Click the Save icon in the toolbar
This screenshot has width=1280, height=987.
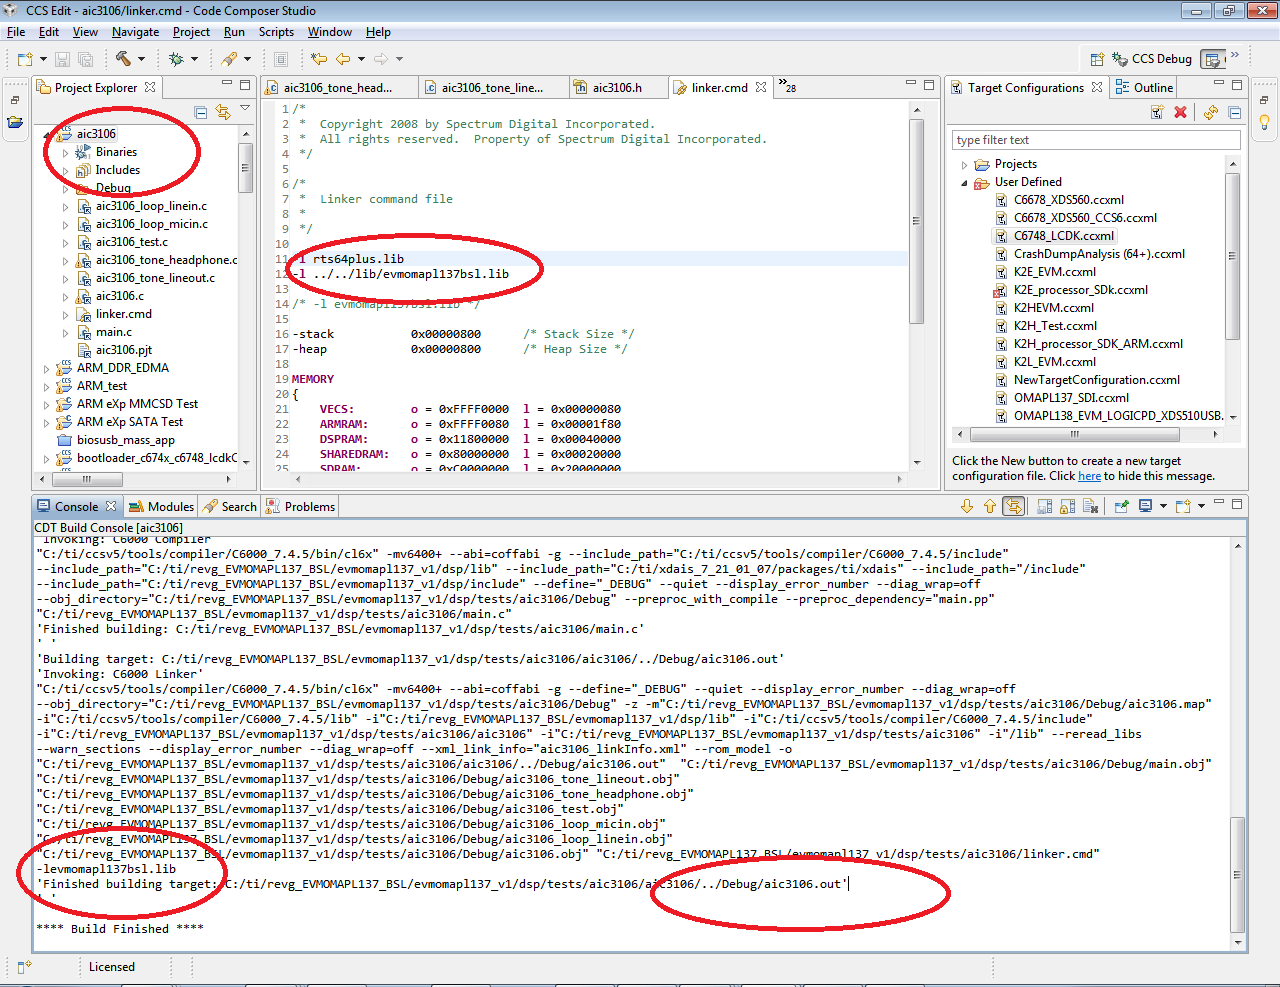62,59
